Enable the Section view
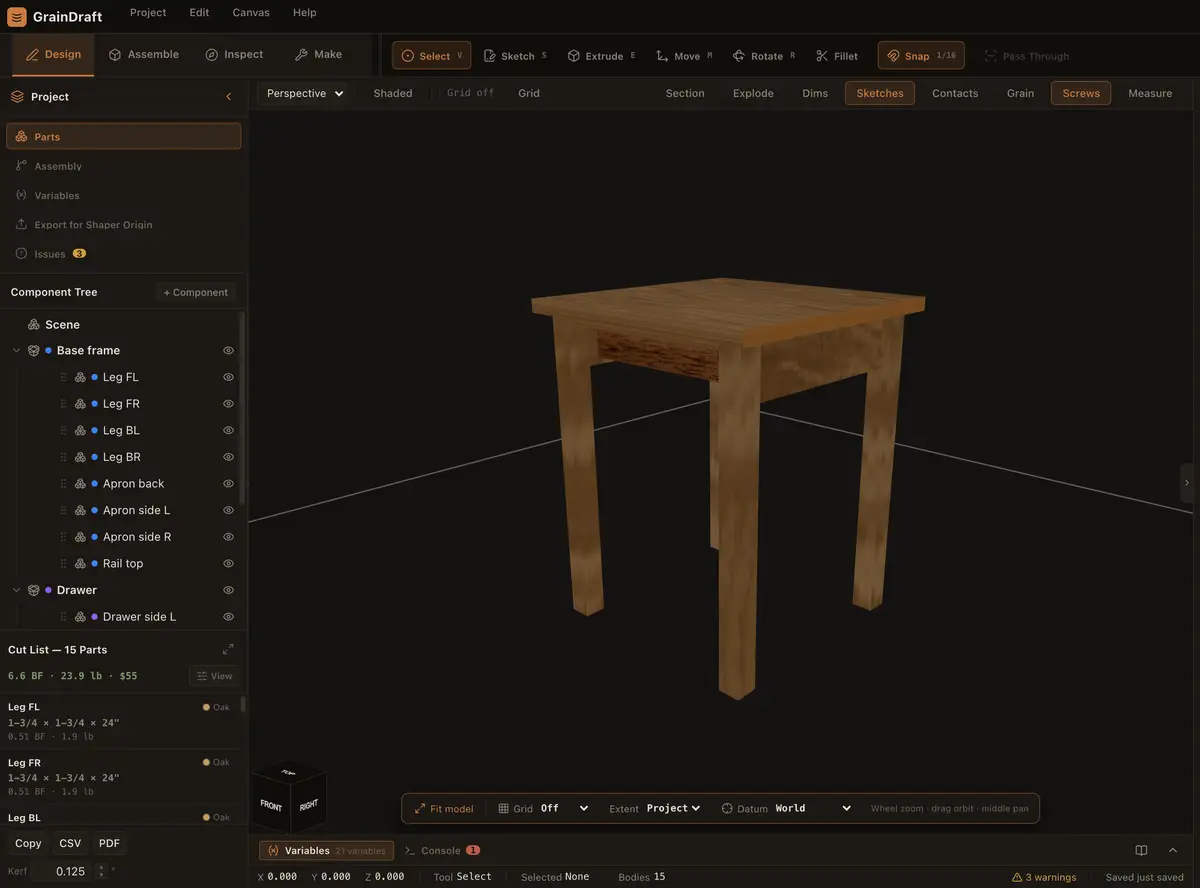Viewport: 1200px width, 888px height. point(685,93)
